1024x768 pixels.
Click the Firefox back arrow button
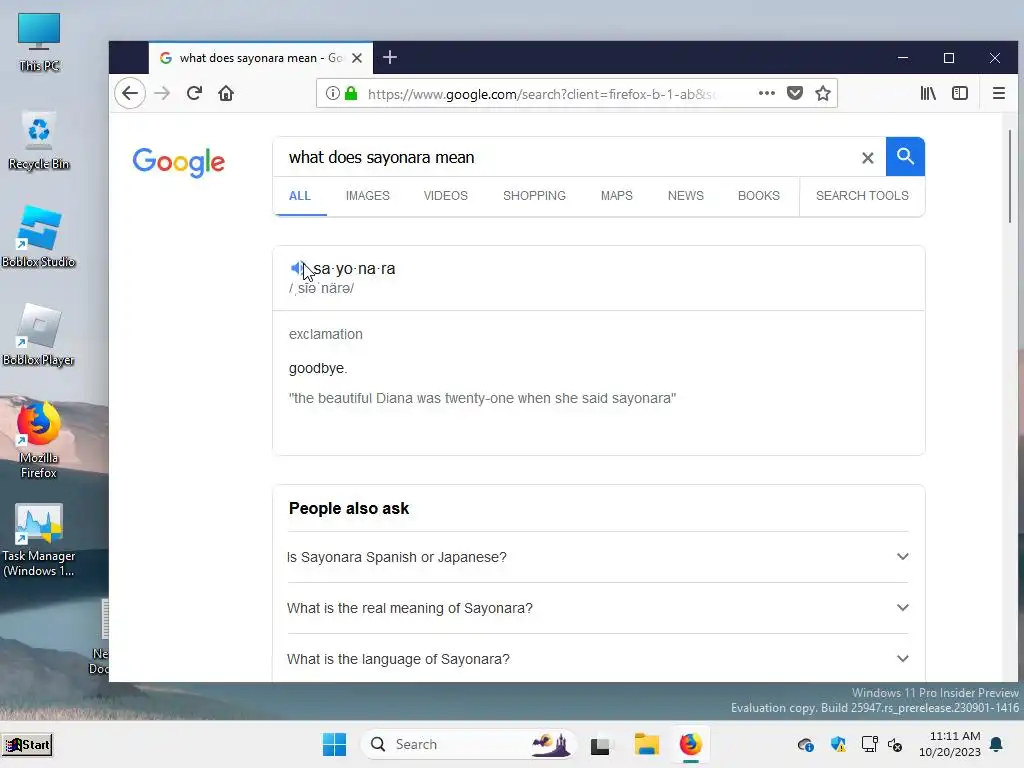[x=130, y=93]
